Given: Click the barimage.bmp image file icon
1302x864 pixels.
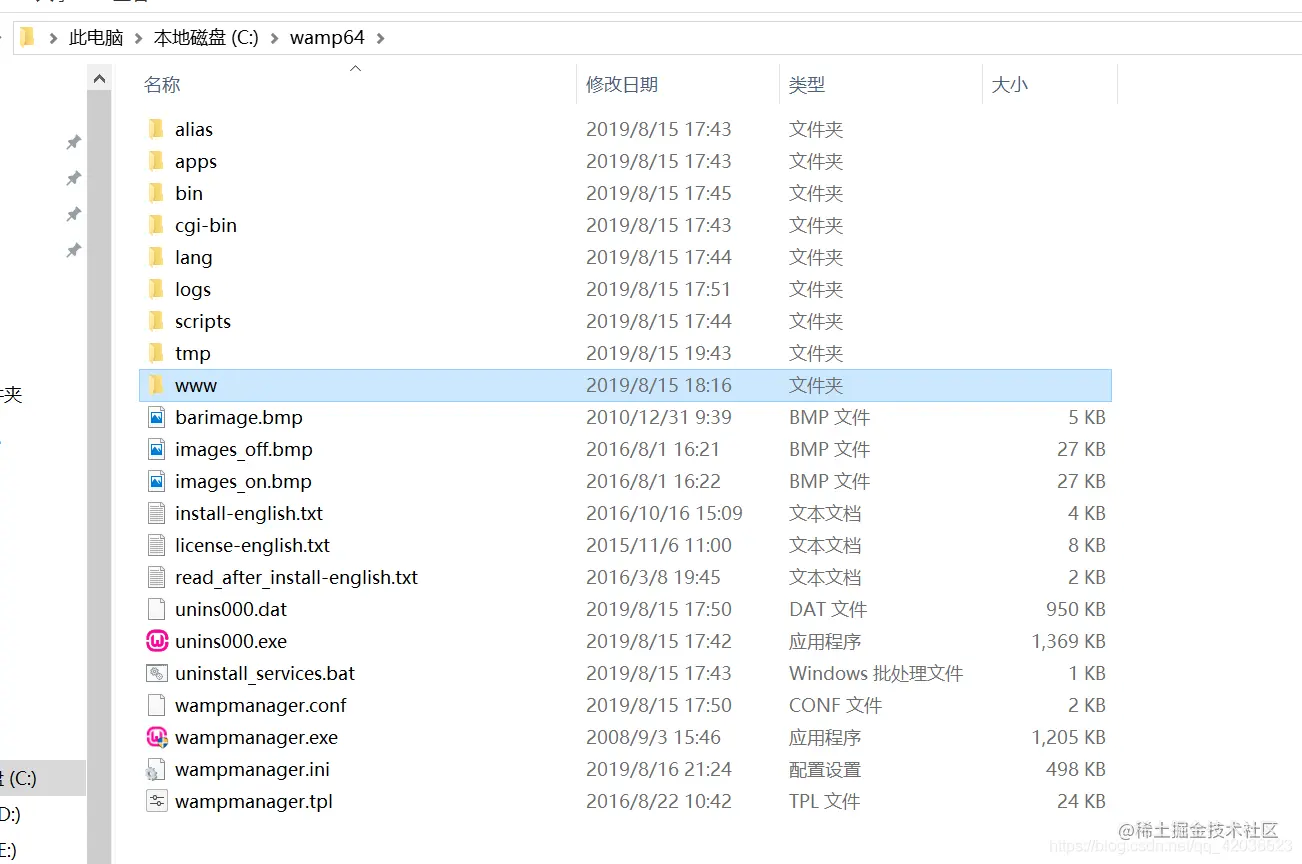Looking at the screenshot, I should [156, 417].
